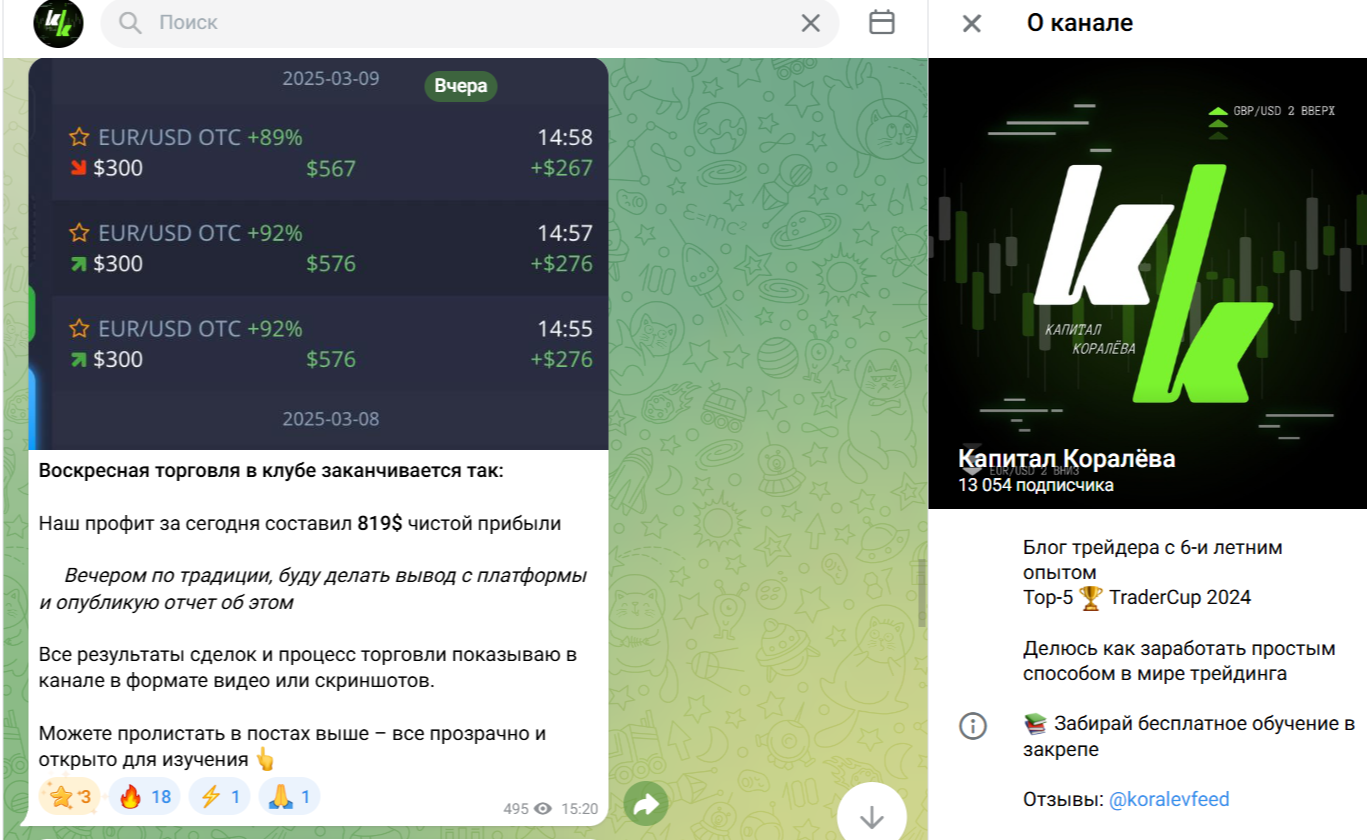Image resolution: width=1367 pixels, height=840 pixels.
Task: Click the Капитал Коралёва channel name
Action: coord(1067,459)
